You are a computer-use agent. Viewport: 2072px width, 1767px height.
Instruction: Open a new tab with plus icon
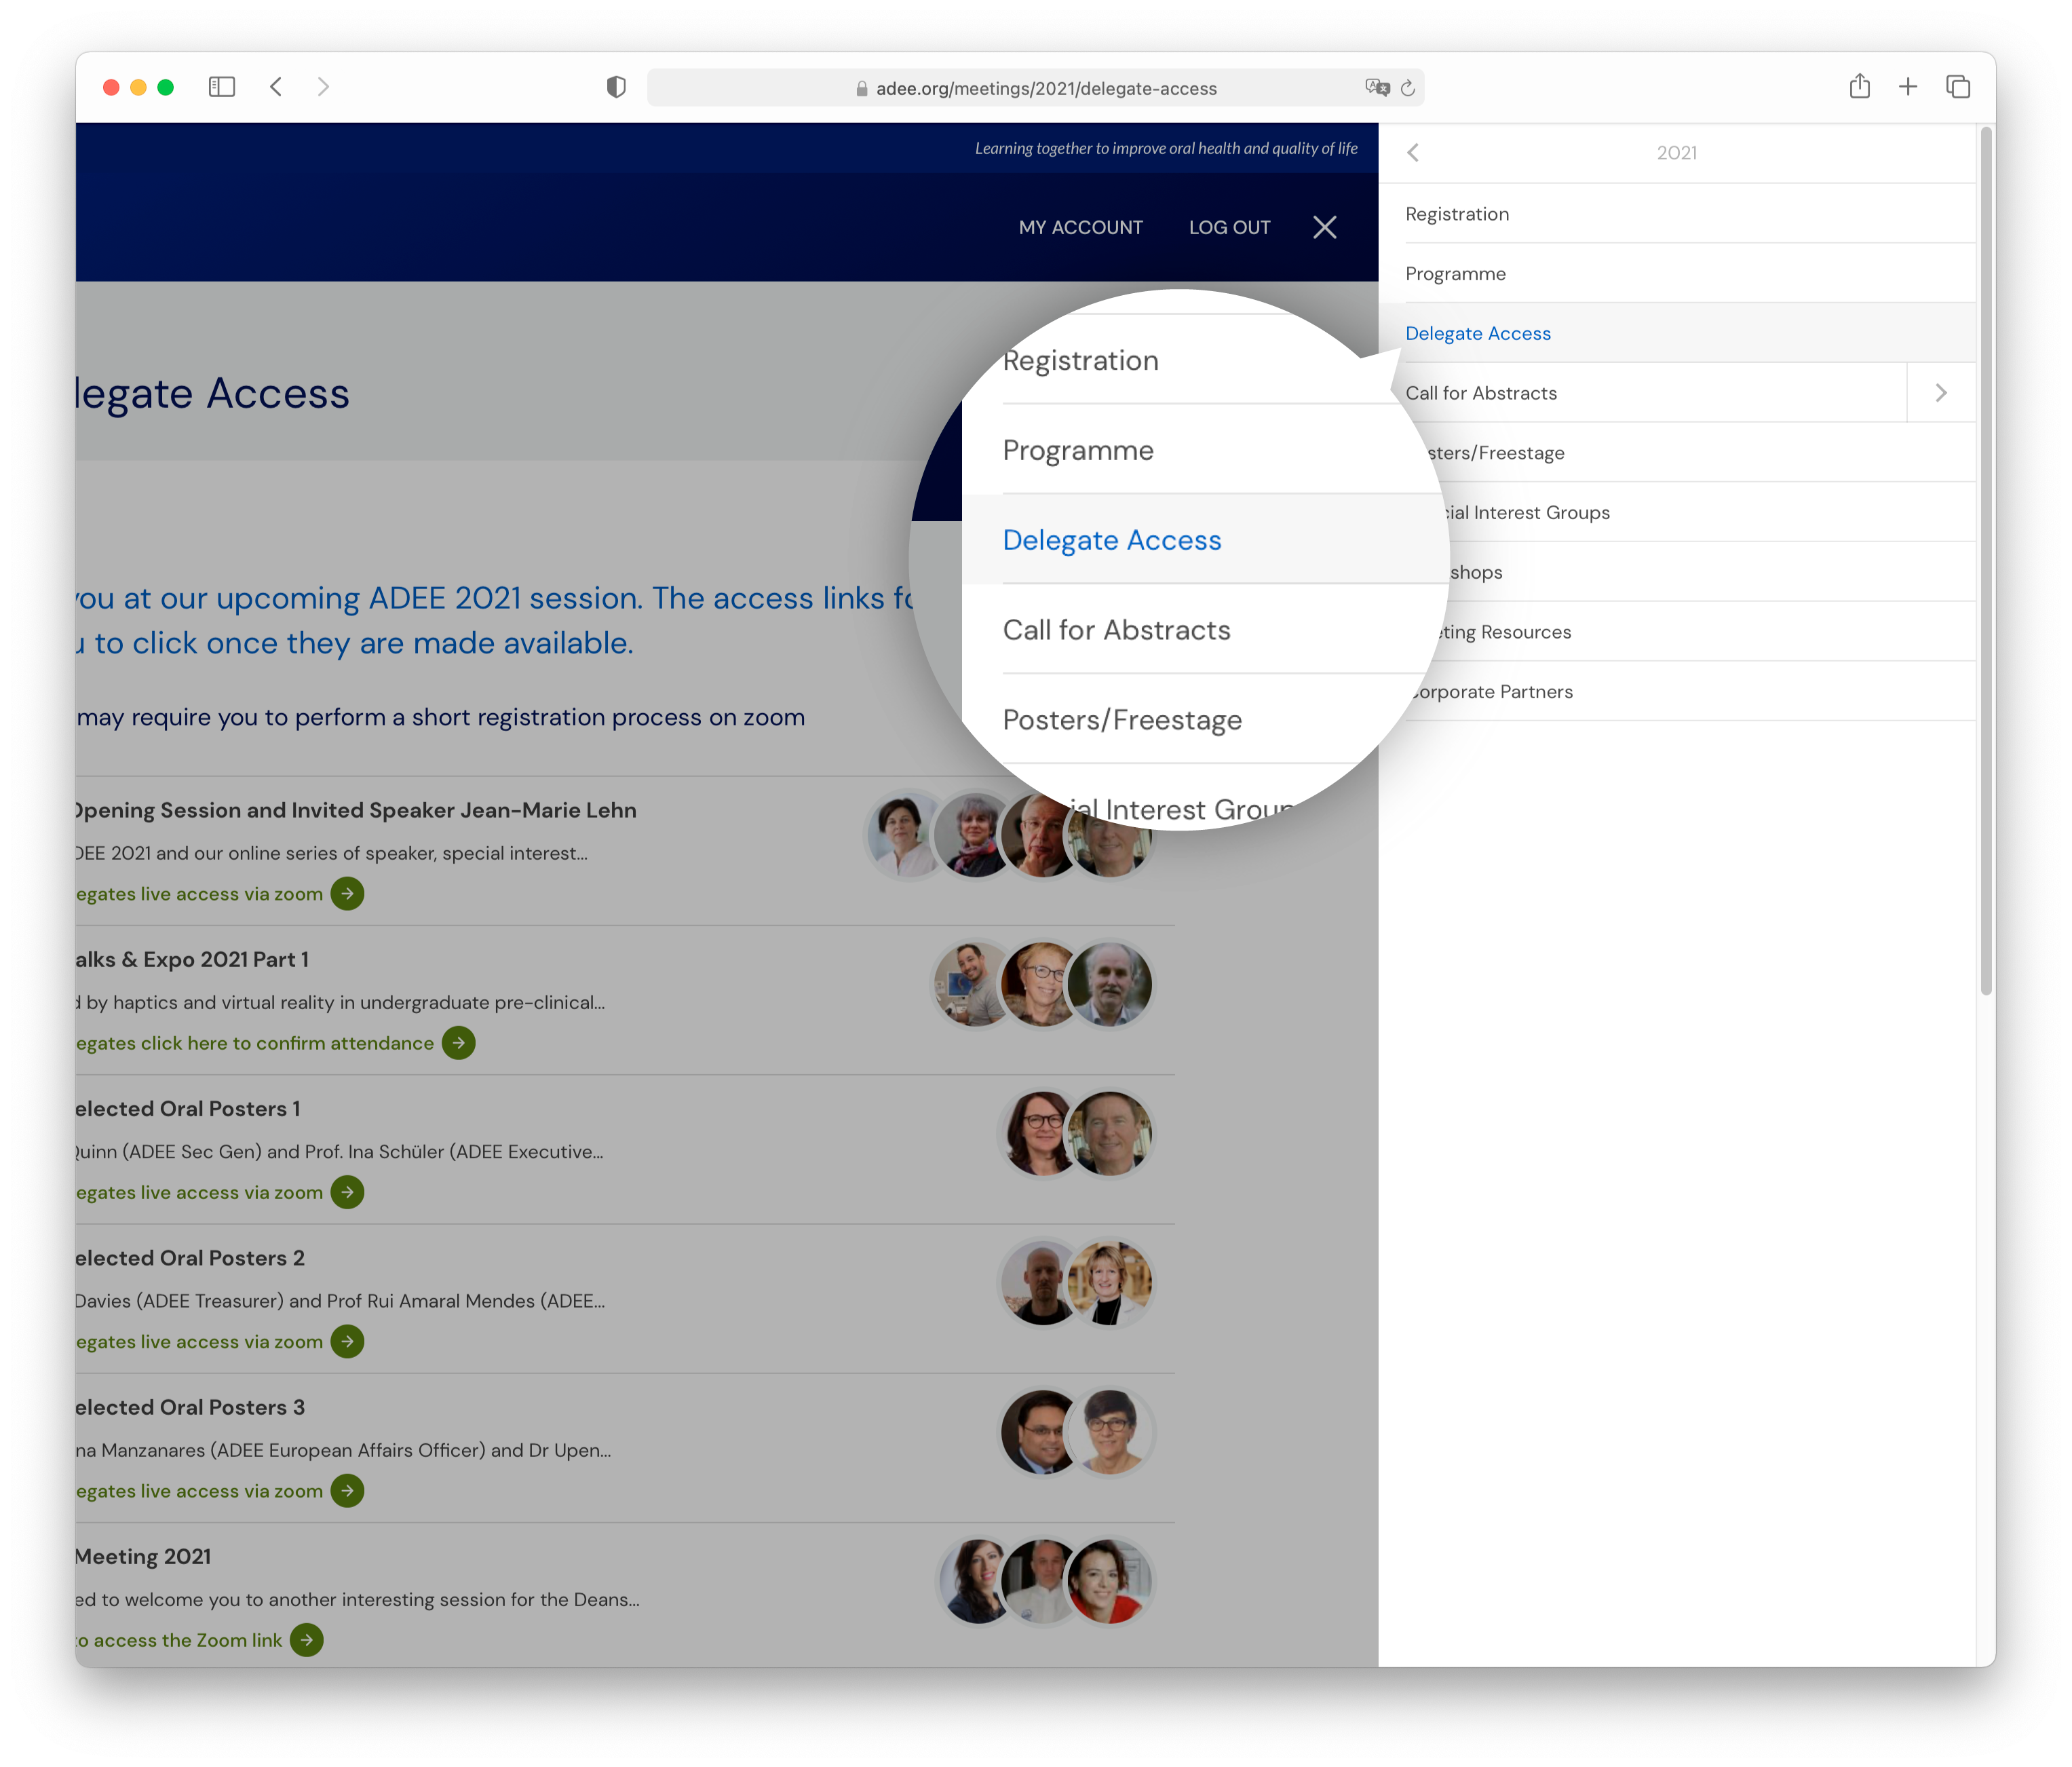click(x=1908, y=87)
